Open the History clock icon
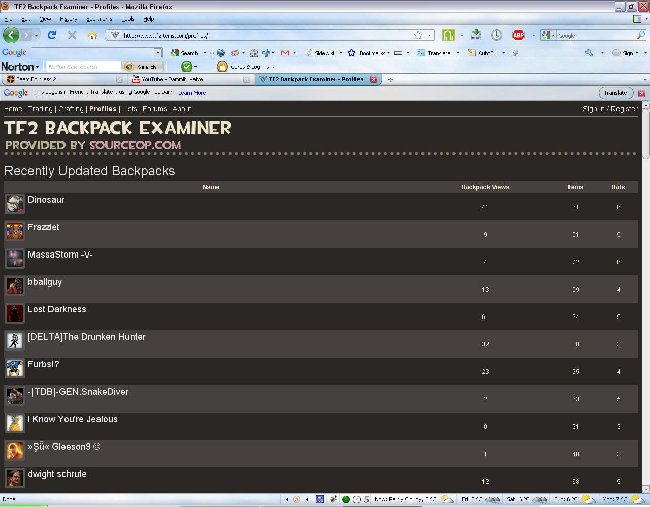The height and width of the screenshot is (507, 650). 496,35
